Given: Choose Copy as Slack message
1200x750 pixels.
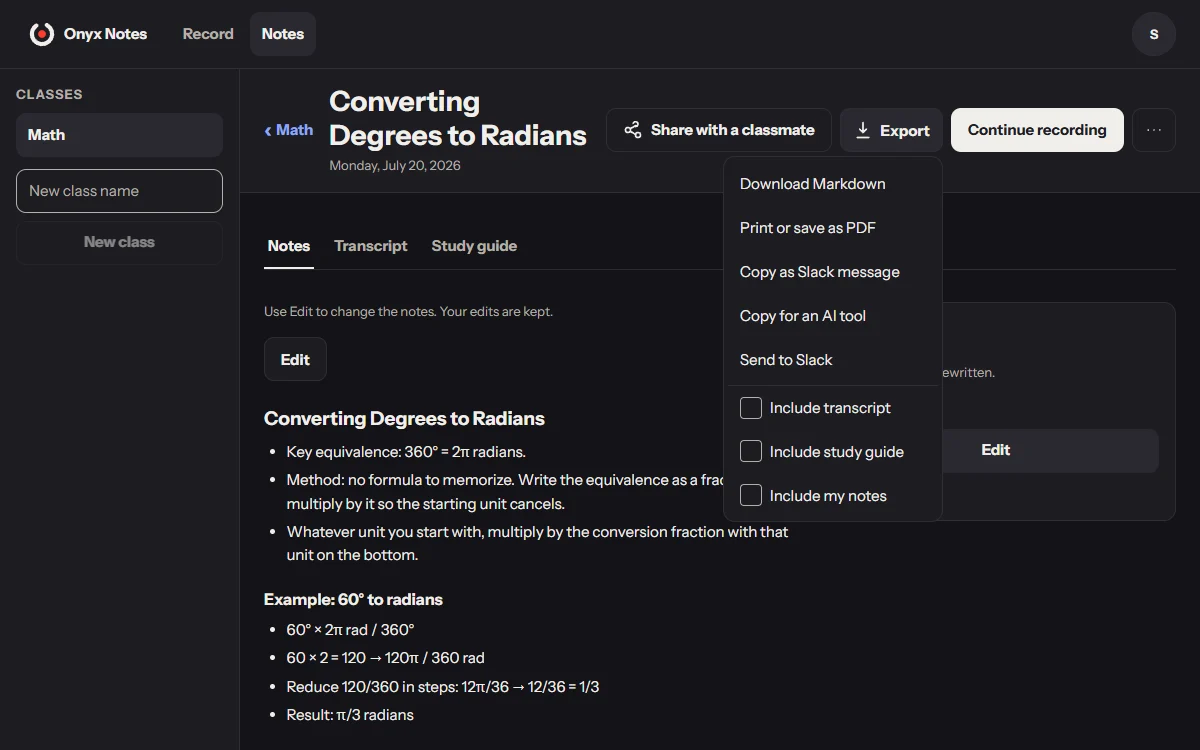Looking at the screenshot, I should pyautogui.click(x=833, y=272).
